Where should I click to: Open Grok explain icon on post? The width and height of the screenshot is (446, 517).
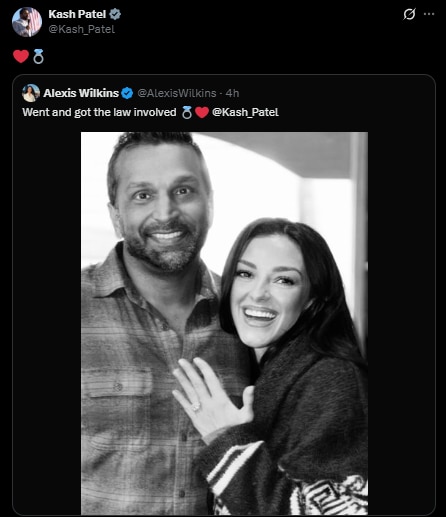[409, 14]
